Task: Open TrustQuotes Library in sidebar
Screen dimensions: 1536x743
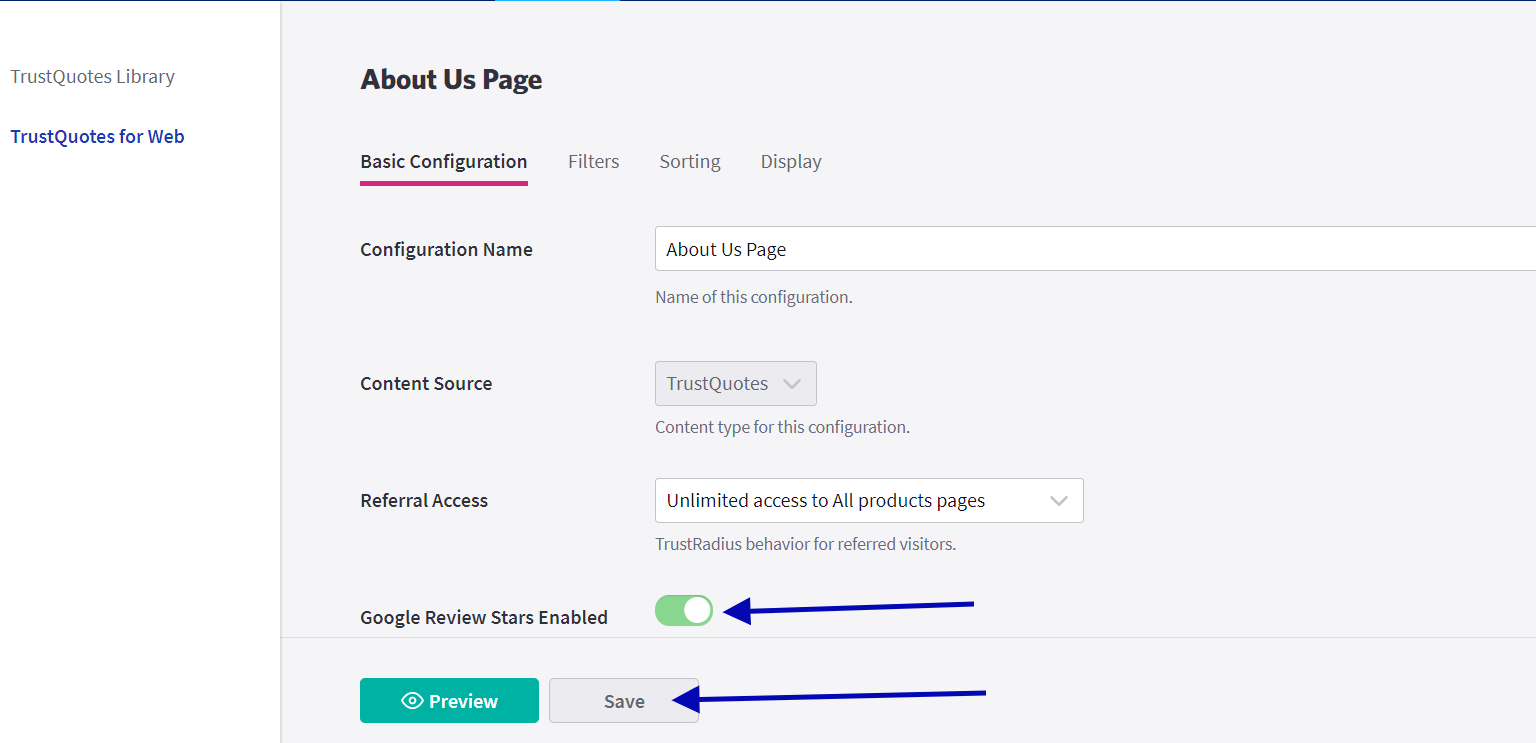Action: click(93, 77)
